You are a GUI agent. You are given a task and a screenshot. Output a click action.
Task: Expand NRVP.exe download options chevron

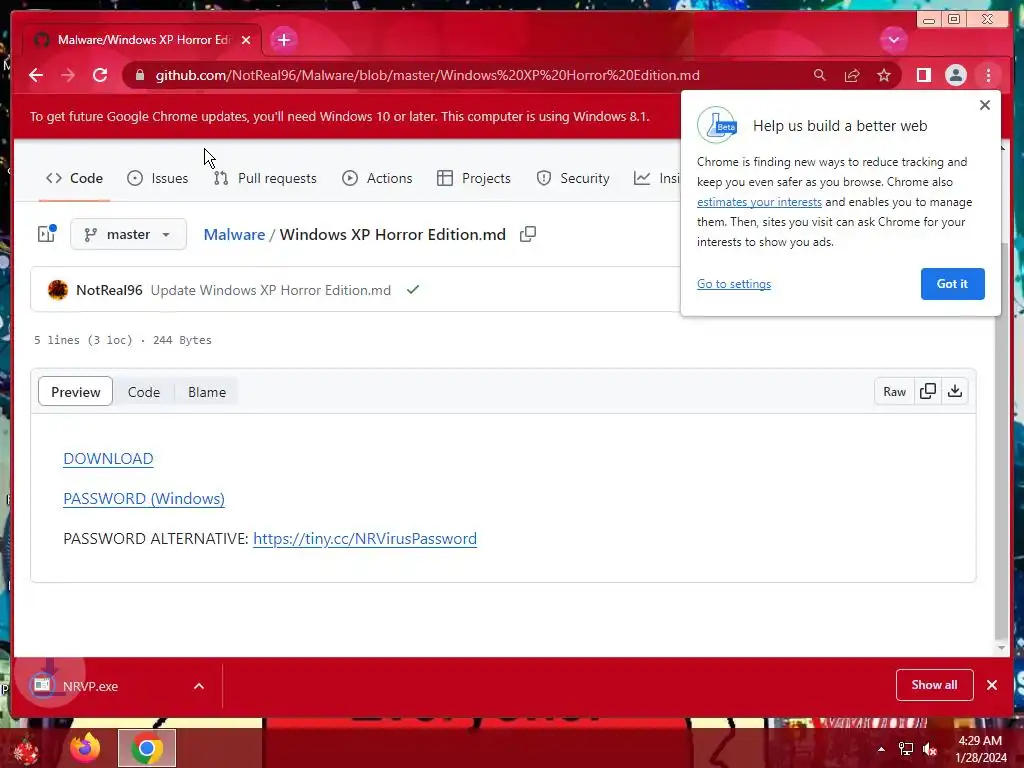pyautogui.click(x=199, y=686)
